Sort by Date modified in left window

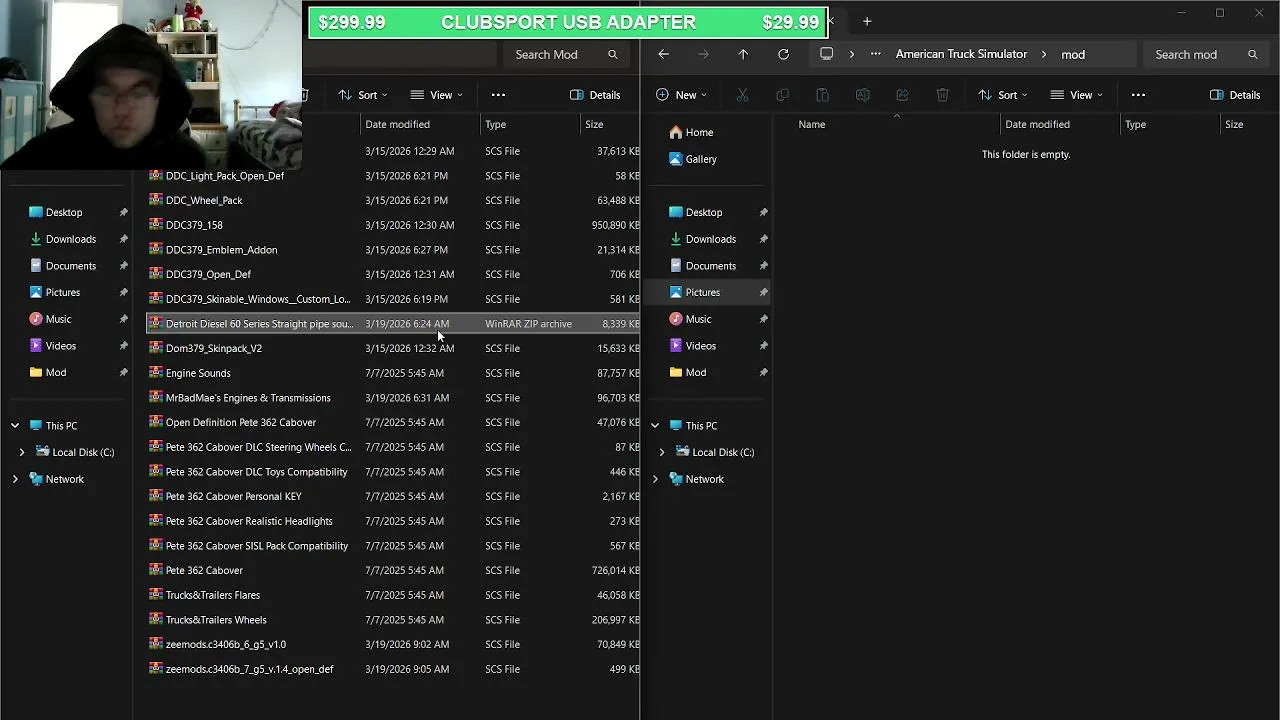397,124
